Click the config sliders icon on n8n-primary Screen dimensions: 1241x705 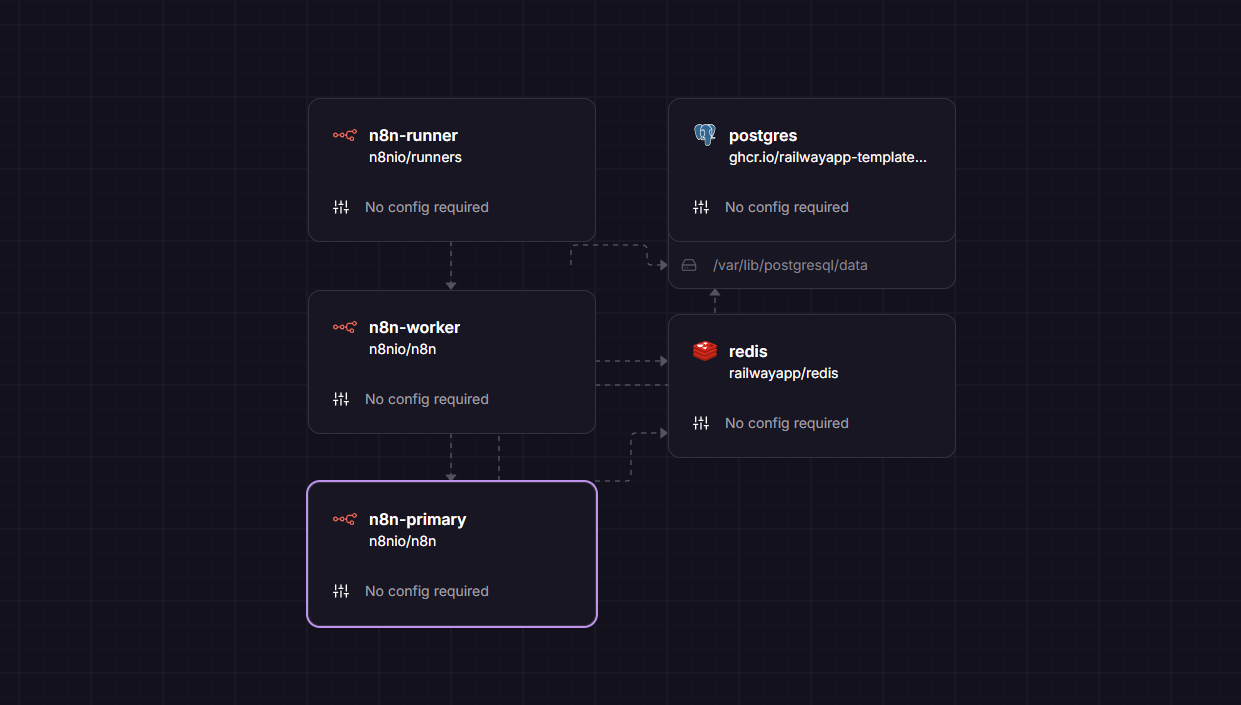click(341, 591)
